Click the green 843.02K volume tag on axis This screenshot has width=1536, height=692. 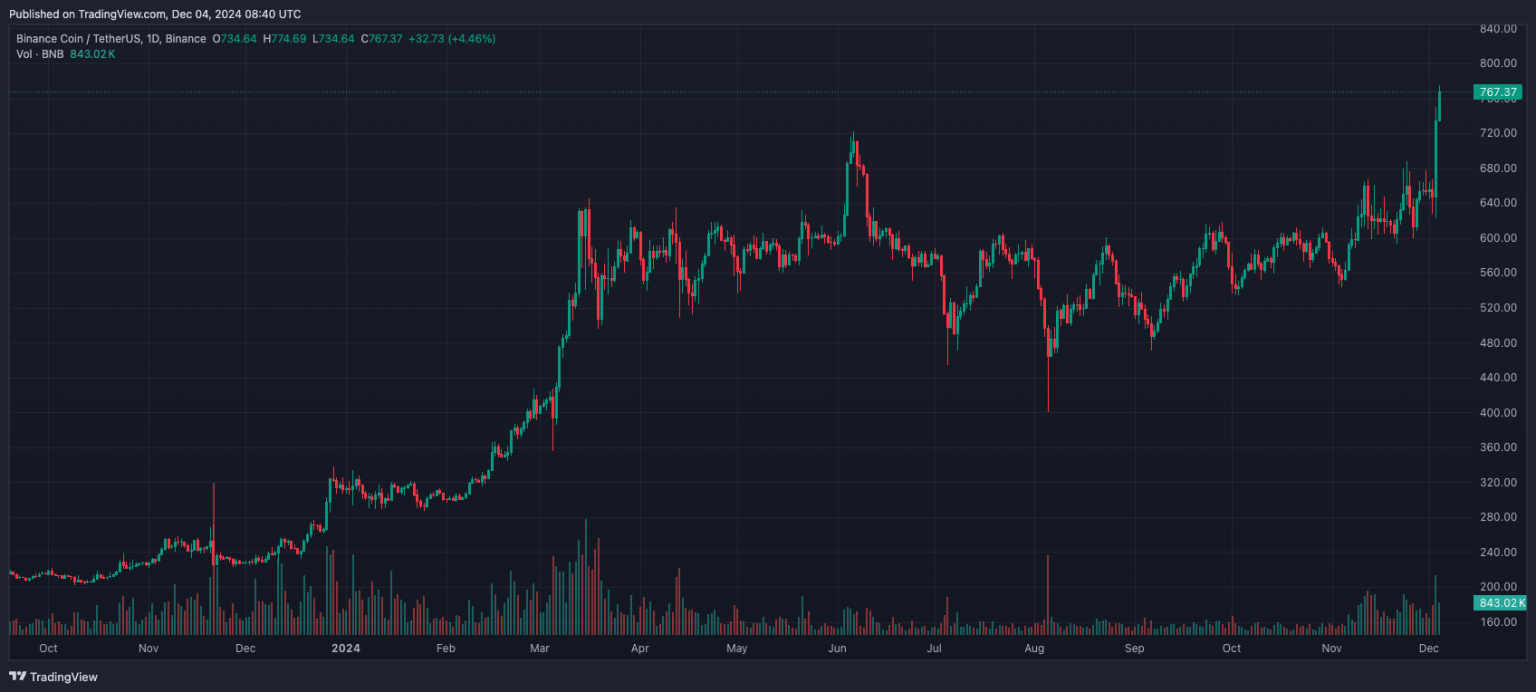pos(1500,603)
